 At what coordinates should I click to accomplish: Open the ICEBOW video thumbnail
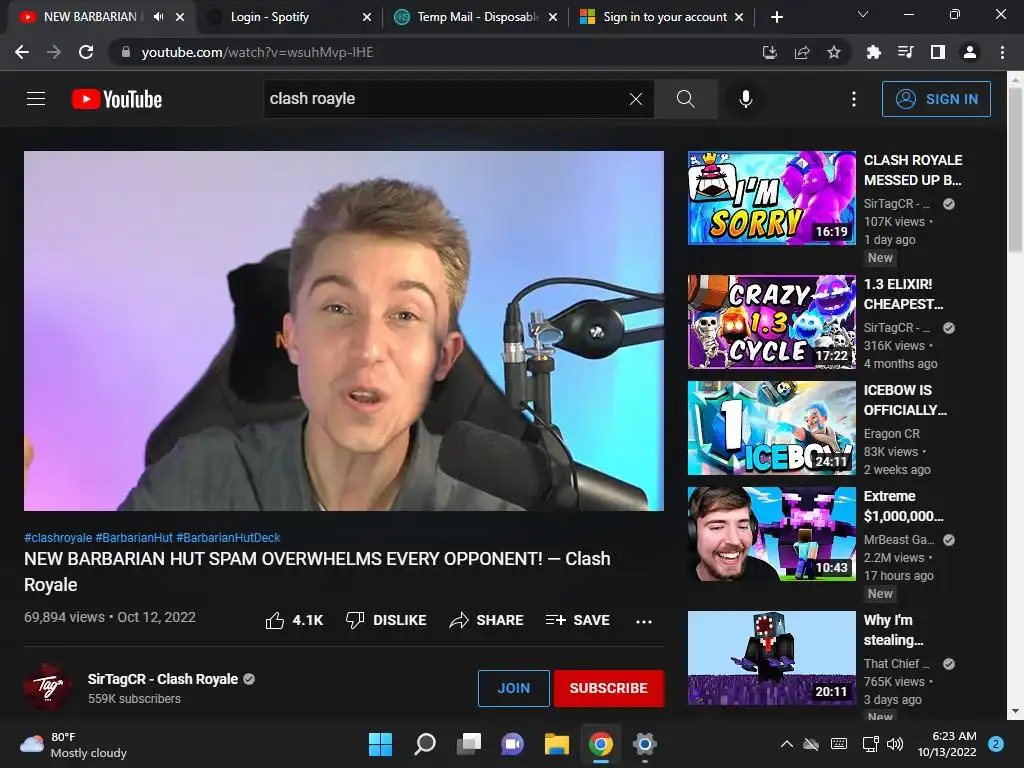coord(771,428)
